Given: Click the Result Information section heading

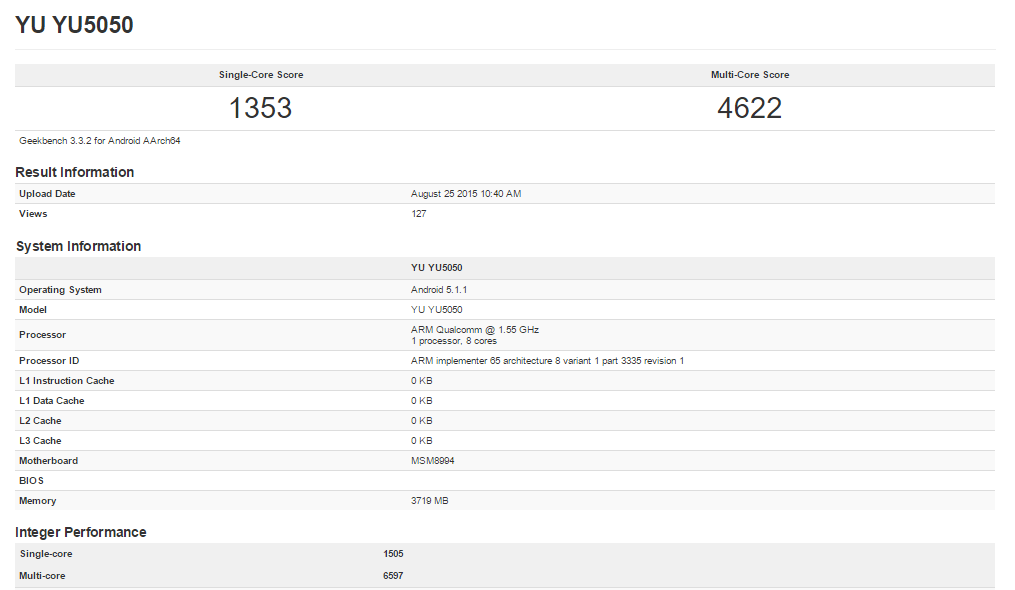Looking at the screenshot, I should click(x=74, y=172).
